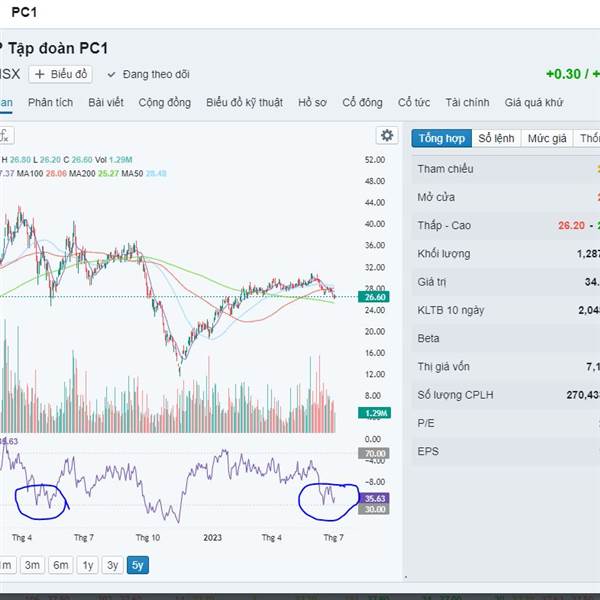Click the MA100 legend label
Viewport: 600px width, 600px height.
coord(30,174)
